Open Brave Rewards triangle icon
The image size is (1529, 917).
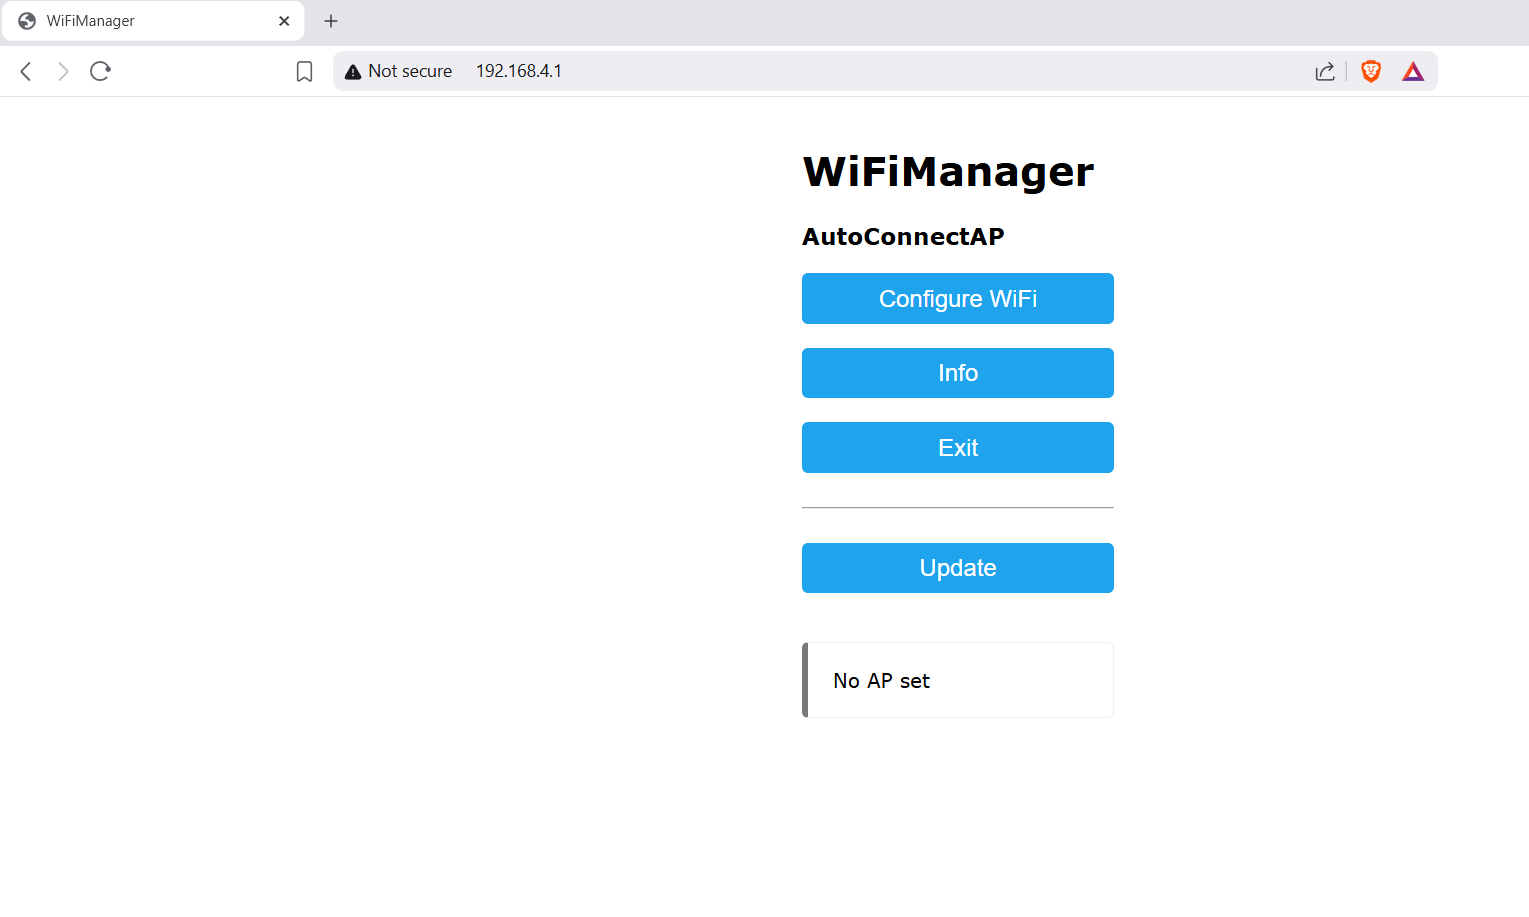1413,71
